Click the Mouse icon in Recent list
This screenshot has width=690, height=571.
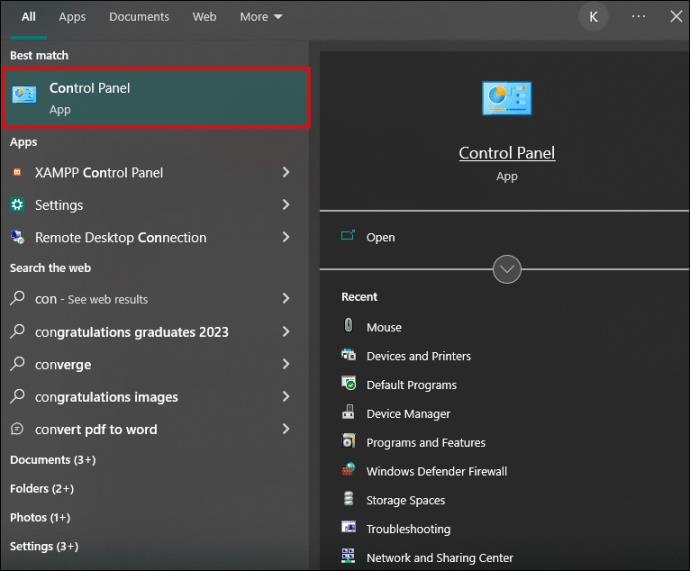click(348, 326)
